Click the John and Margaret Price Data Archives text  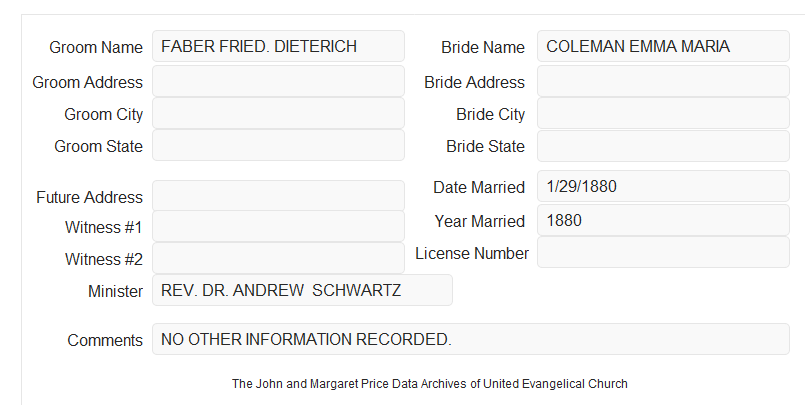click(x=430, y=384)
